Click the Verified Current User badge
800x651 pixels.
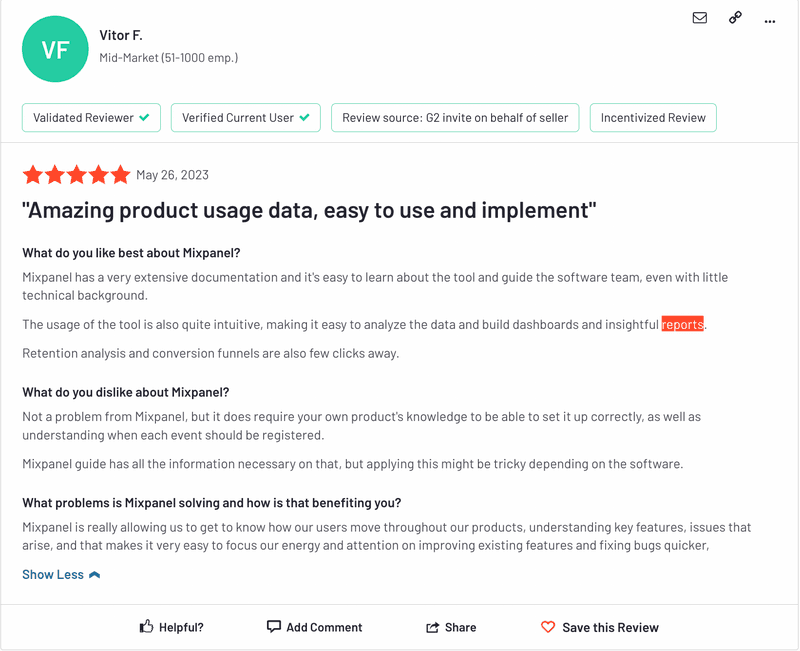pyautogui.click(x=245, y=118)
